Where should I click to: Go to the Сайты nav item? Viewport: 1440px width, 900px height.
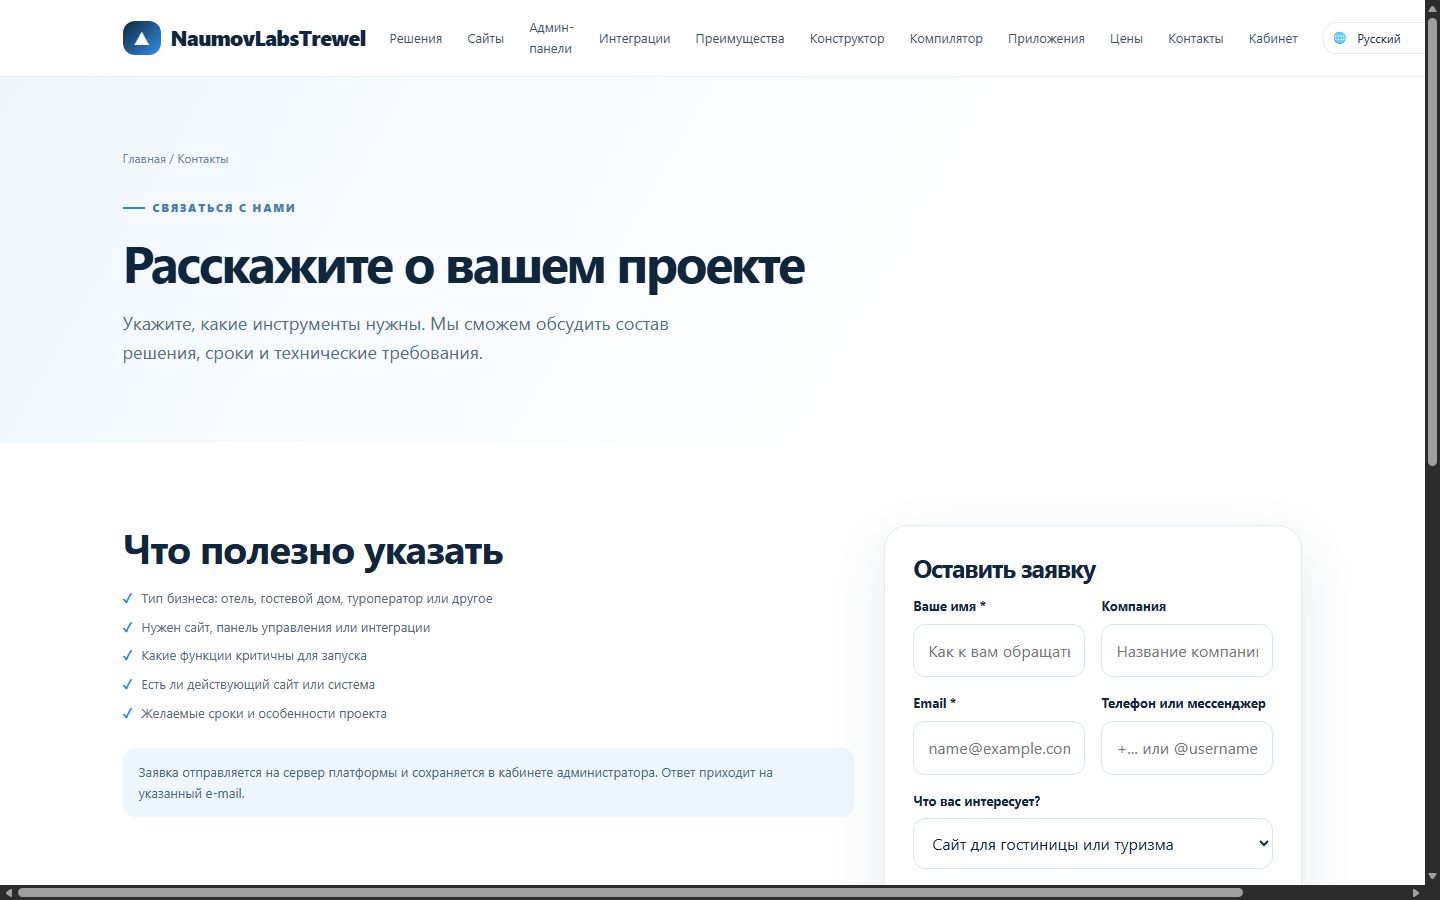tap(486, 38)
